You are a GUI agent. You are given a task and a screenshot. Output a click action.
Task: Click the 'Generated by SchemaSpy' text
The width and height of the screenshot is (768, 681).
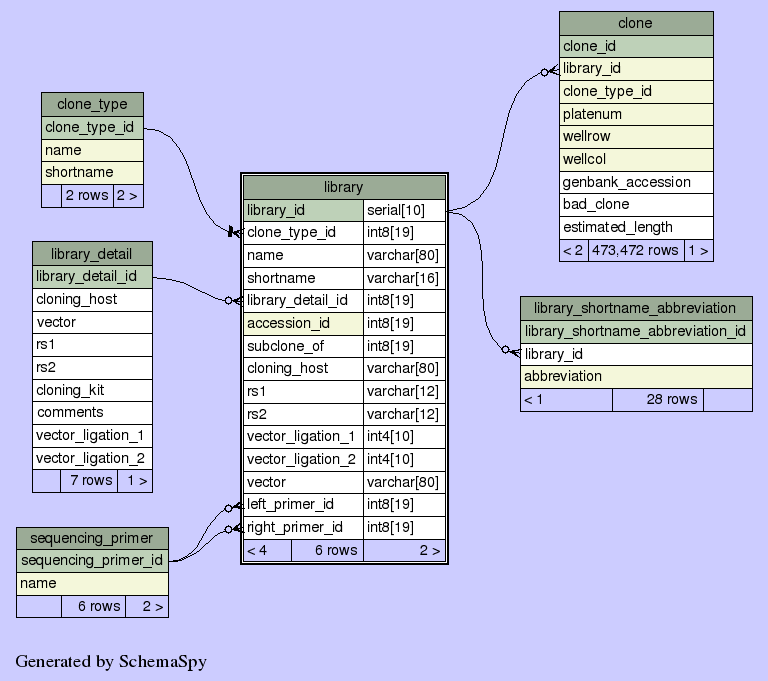point(111,661)
